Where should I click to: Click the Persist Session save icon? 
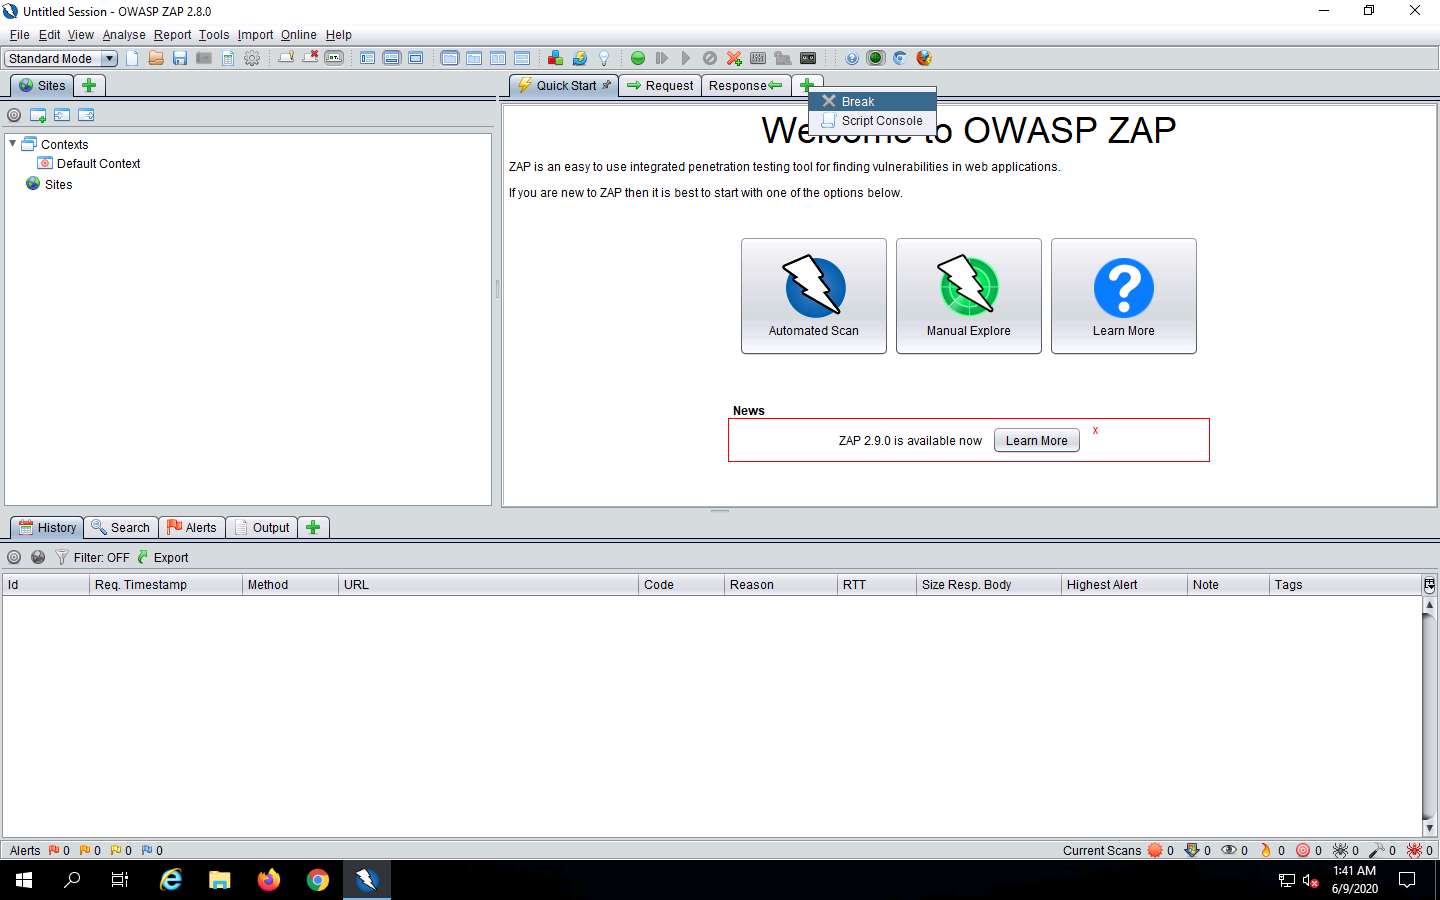180,58
